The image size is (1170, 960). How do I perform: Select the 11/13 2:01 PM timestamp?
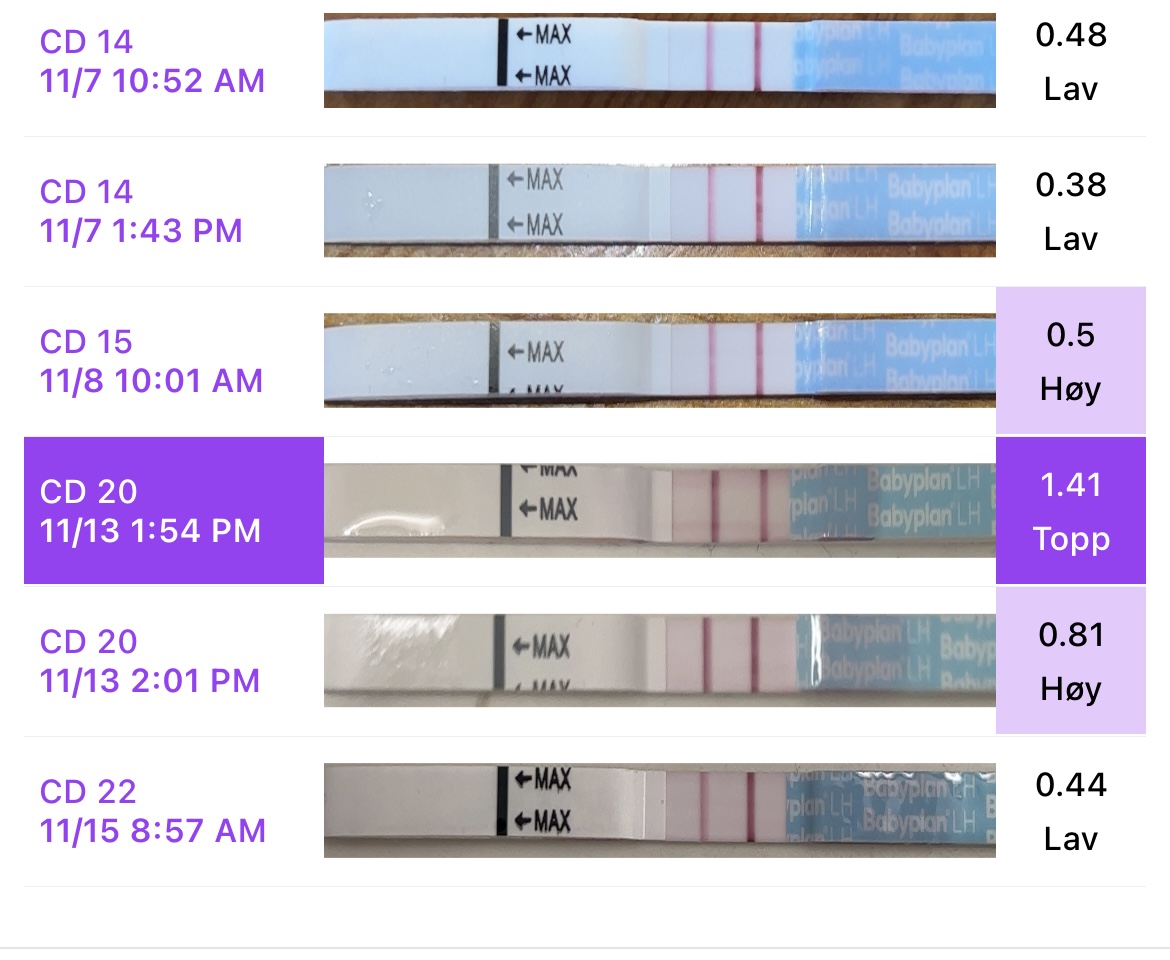click(150, 681)
